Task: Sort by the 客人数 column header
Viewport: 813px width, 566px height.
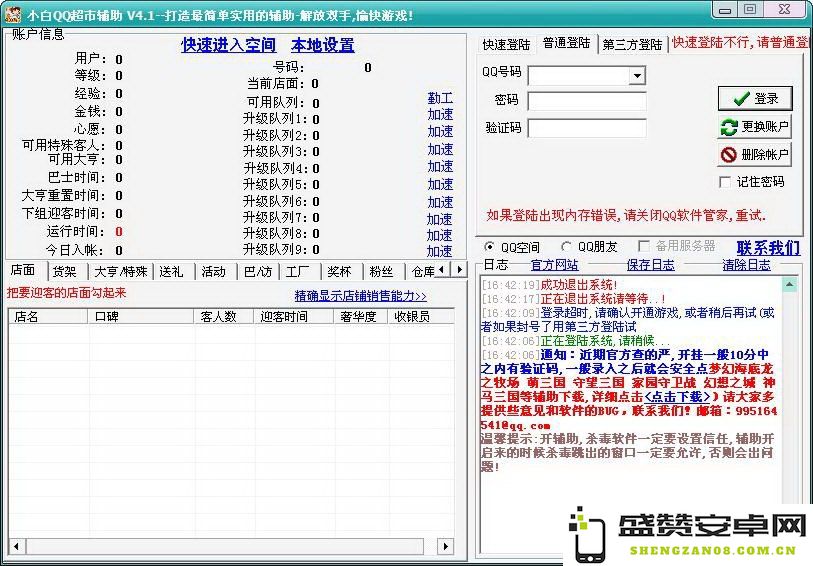Action: pos(224,316)
